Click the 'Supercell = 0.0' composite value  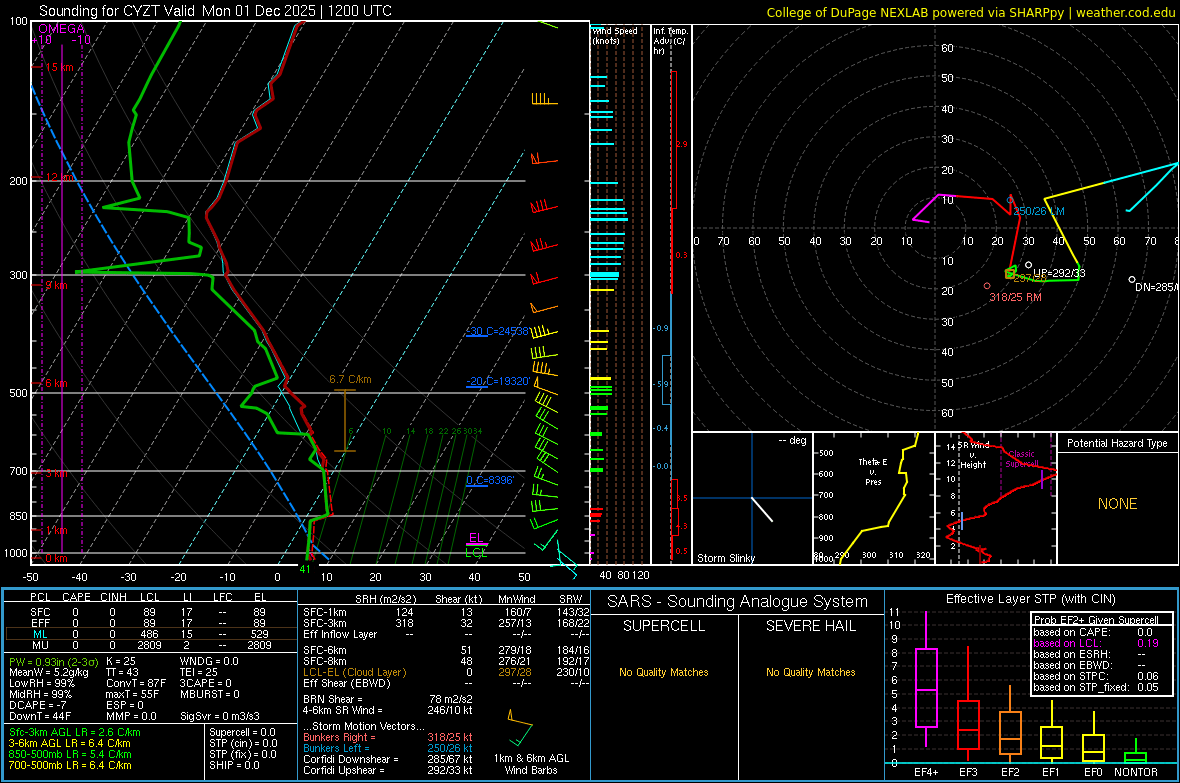tap(242, 733)
